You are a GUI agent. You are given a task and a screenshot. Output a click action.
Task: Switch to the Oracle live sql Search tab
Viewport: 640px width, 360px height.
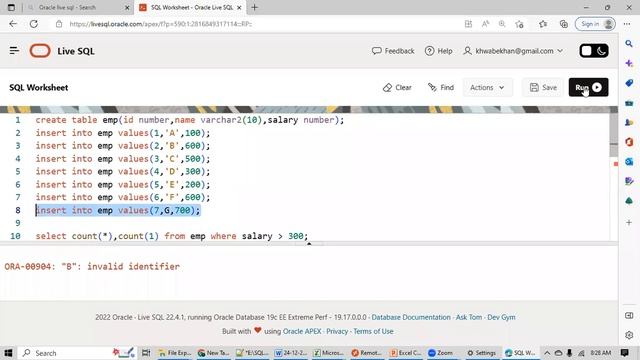click(78, 7)
